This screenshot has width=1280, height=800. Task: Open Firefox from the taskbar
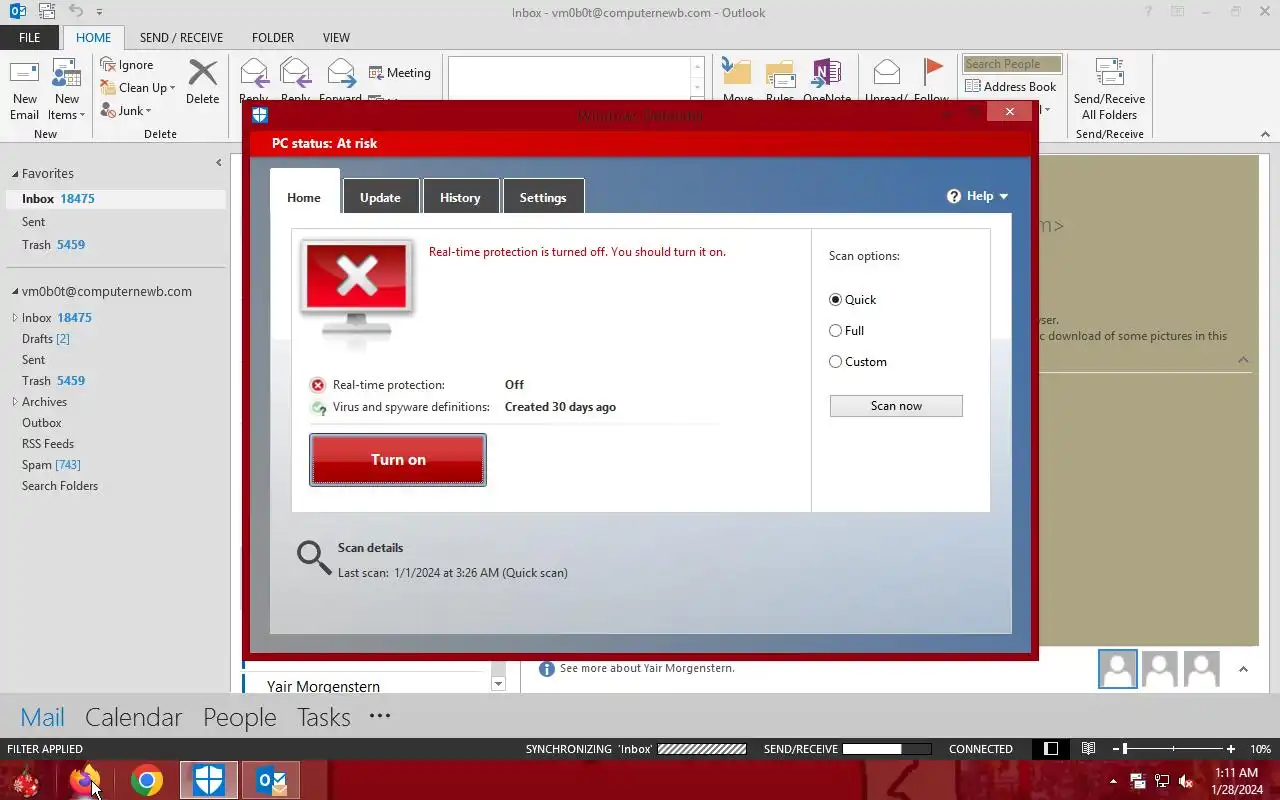[84, 780]
